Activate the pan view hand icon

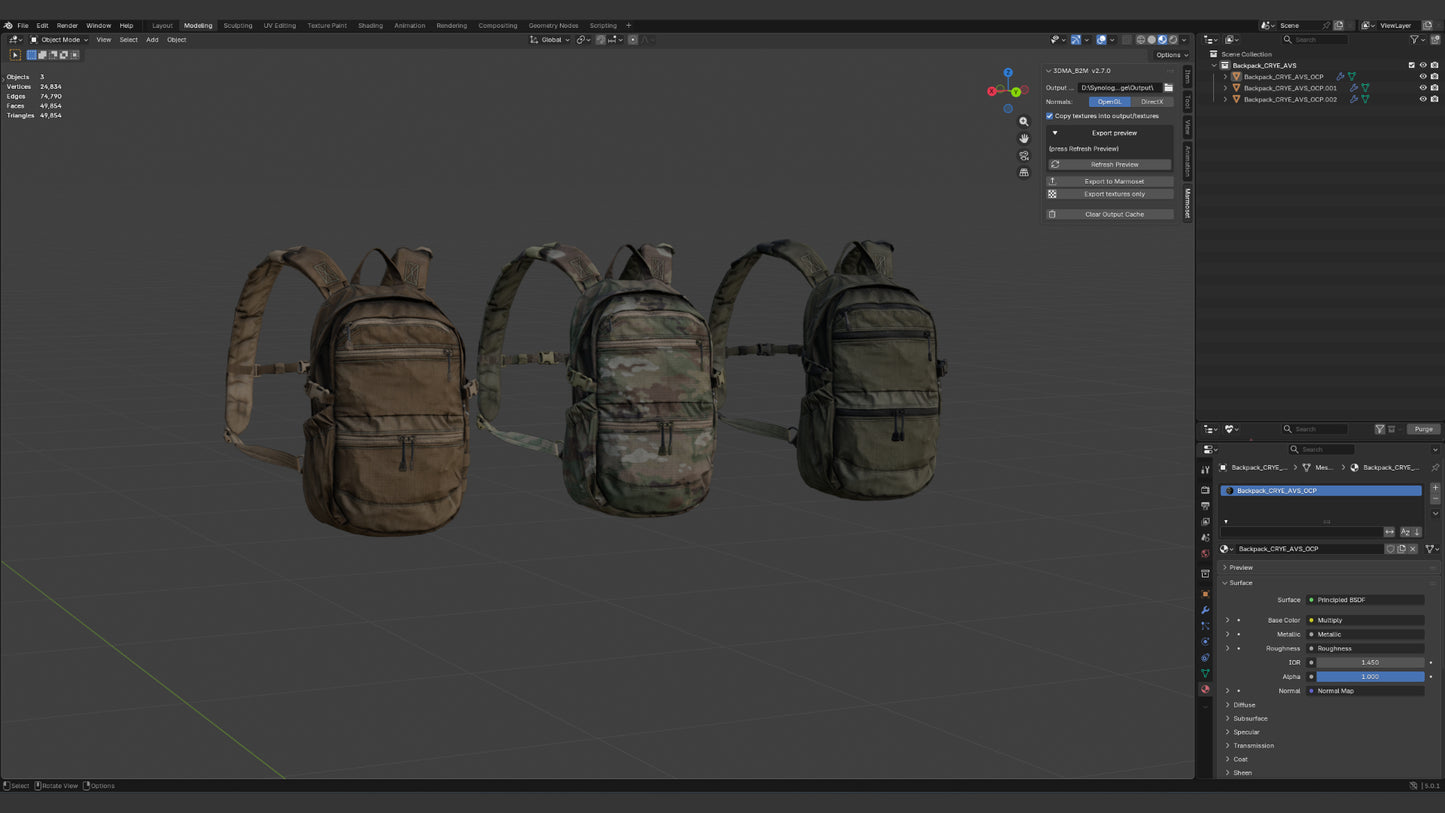point(1024,139)
